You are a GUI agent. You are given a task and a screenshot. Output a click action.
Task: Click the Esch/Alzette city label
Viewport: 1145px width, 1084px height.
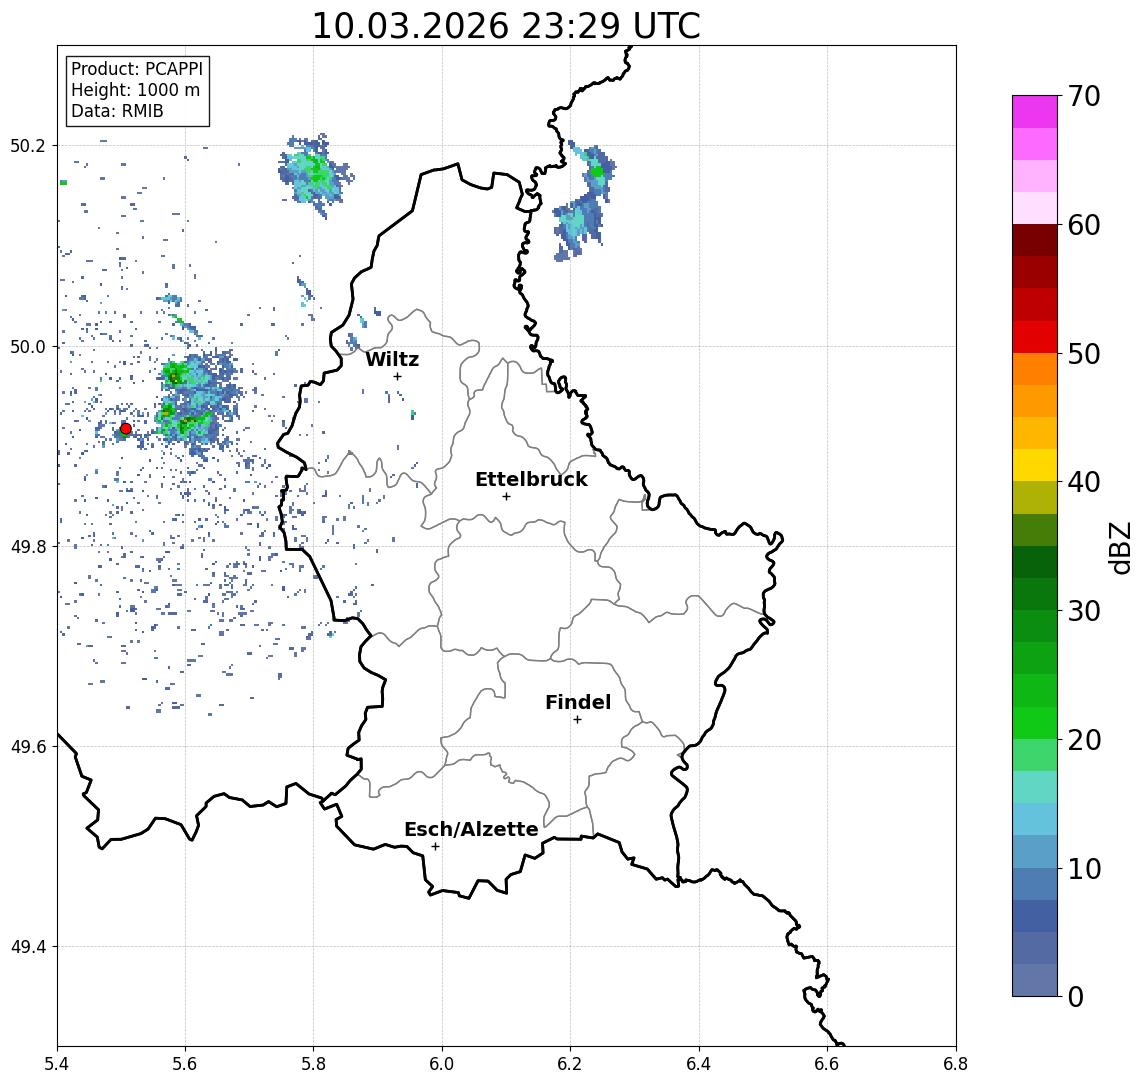[x=471, y=829]
